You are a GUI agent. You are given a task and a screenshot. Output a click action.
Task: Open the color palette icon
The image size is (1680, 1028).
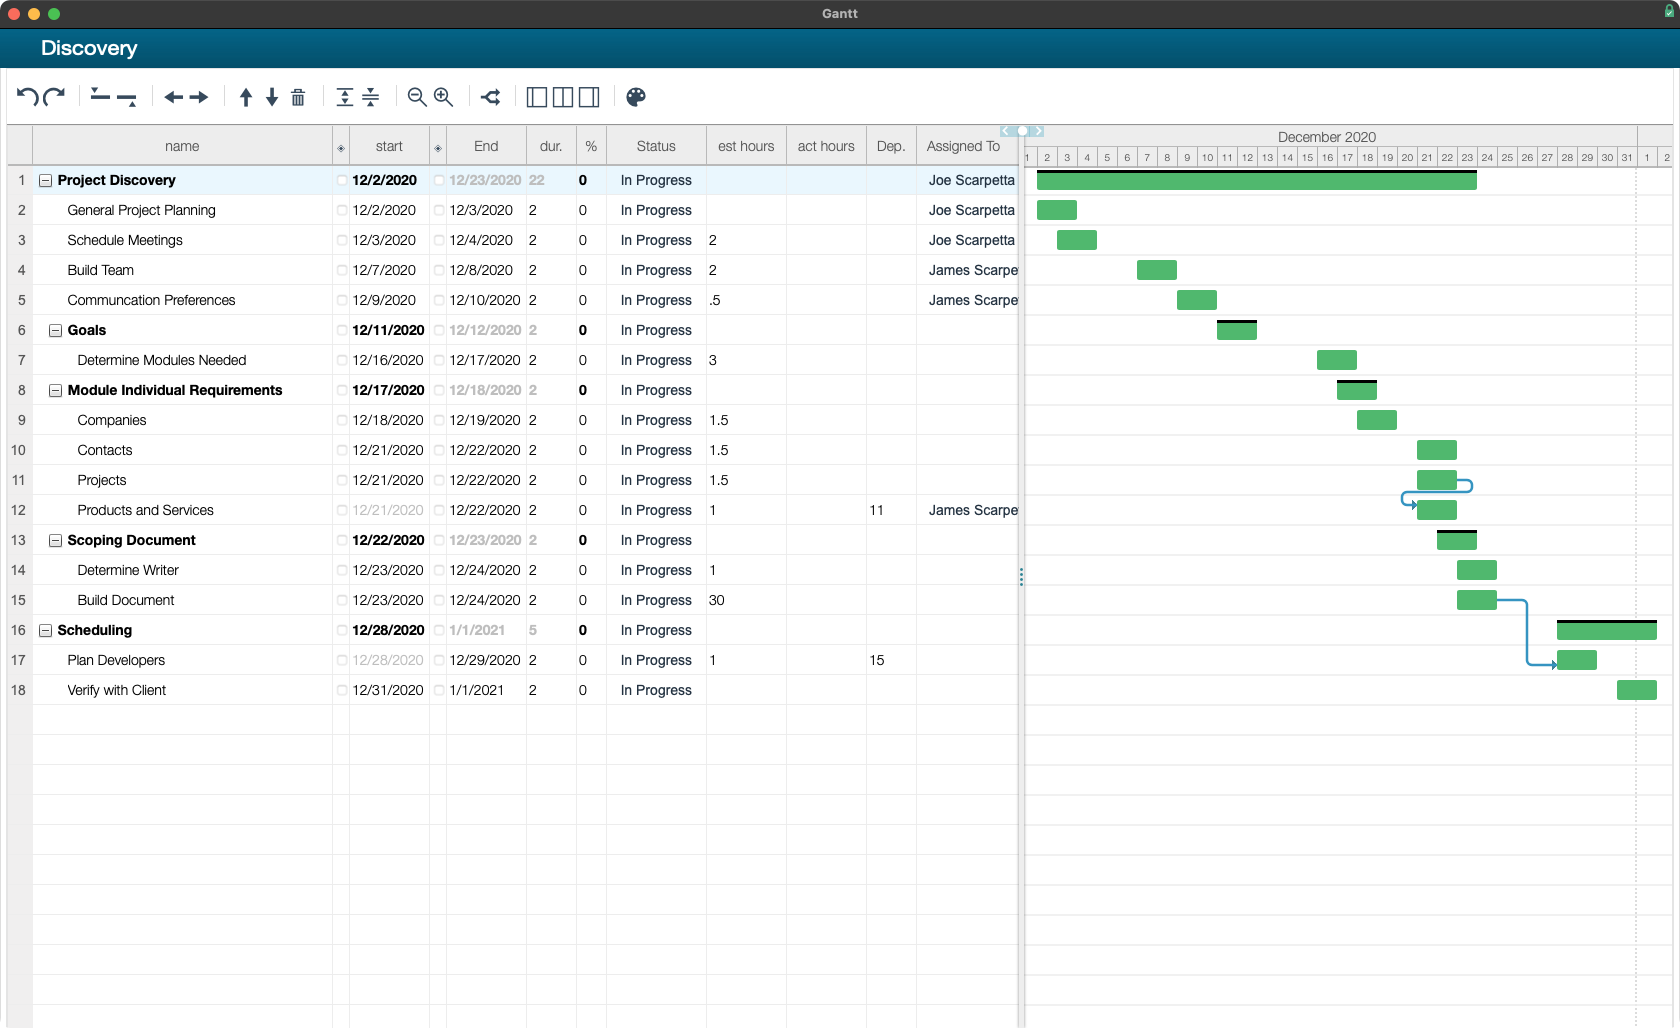636,97
